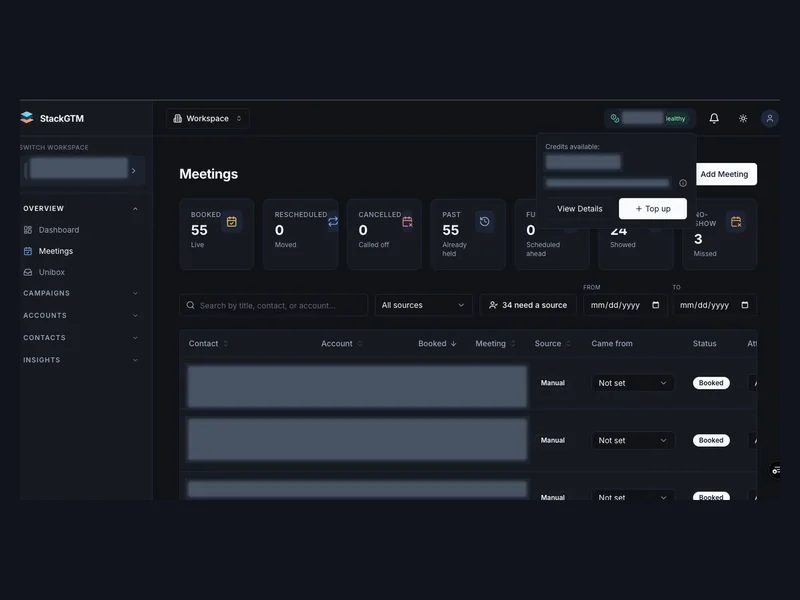
Task: Open the notifications bell
Action: 714,118
